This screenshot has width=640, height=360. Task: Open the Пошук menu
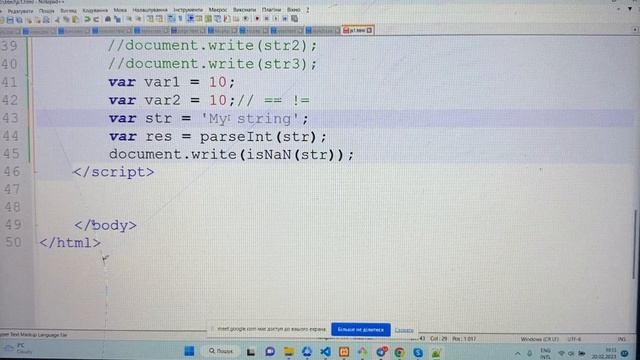click(47, 11)
